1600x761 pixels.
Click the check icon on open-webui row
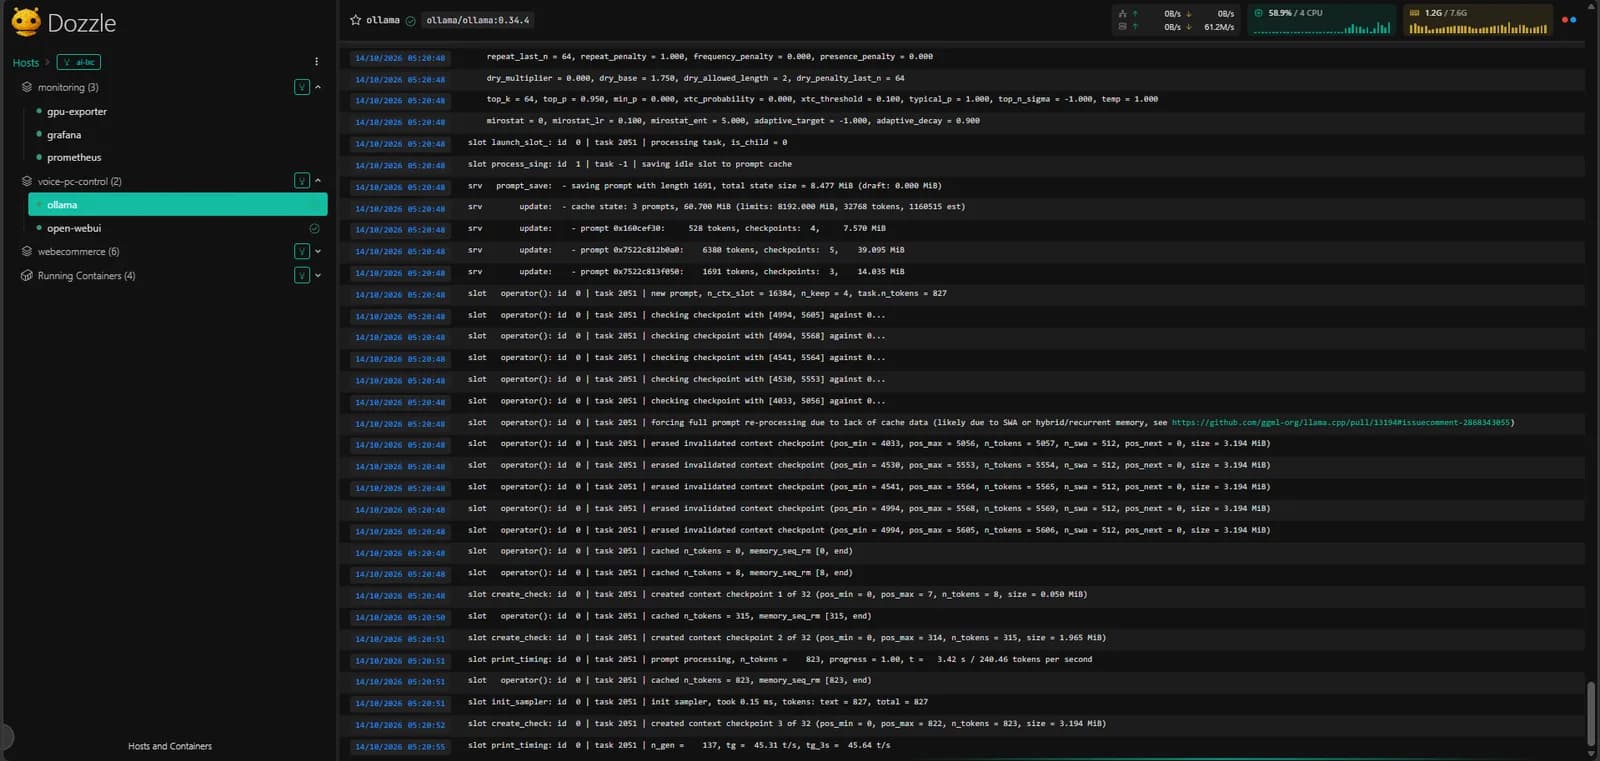(314, 228)
